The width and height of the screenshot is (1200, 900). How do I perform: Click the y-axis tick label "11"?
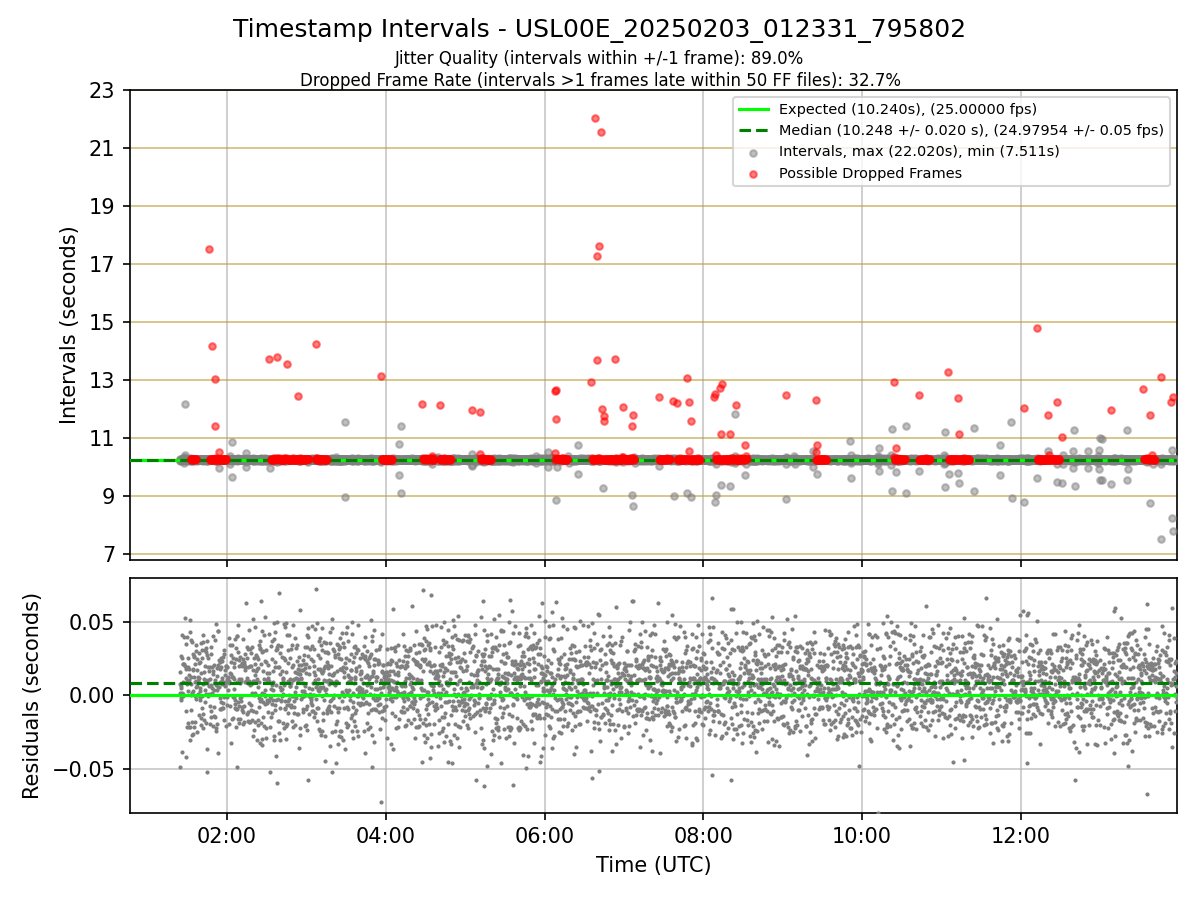103,439
